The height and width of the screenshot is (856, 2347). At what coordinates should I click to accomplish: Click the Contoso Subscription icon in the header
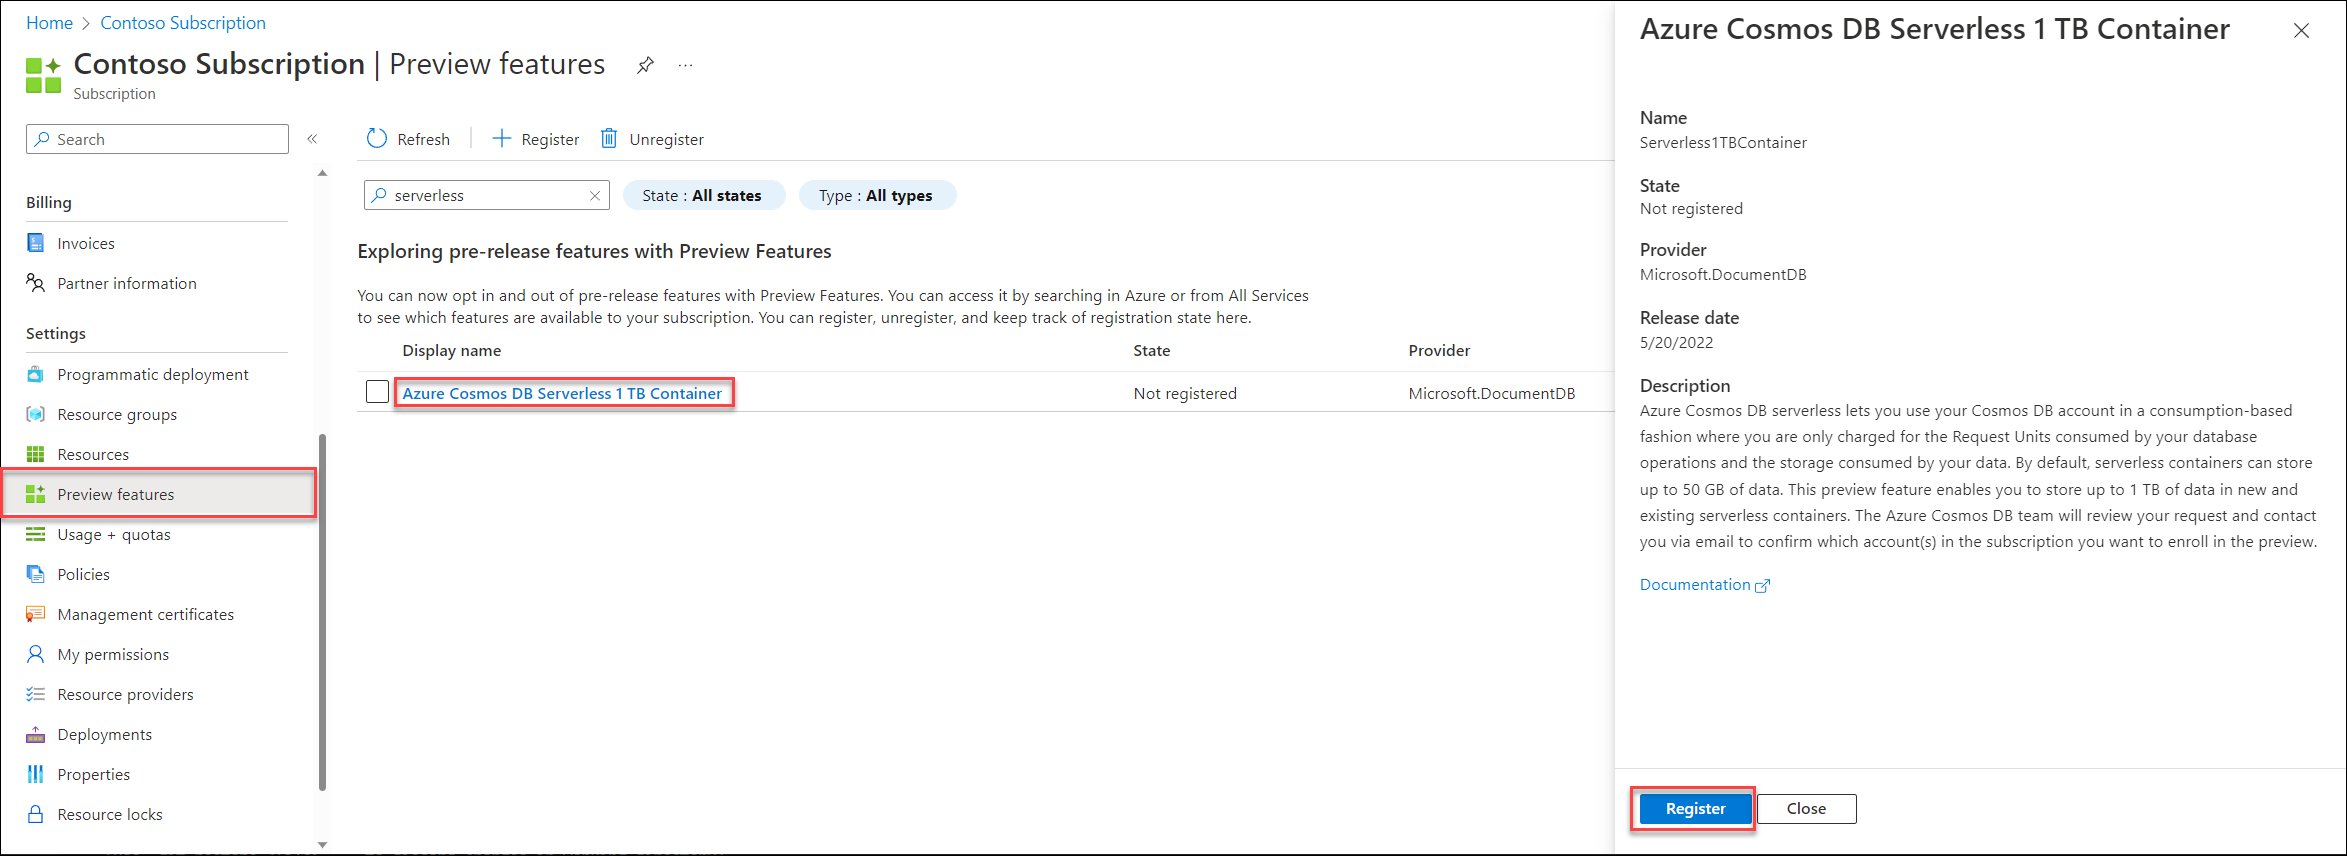pos(43,75)
